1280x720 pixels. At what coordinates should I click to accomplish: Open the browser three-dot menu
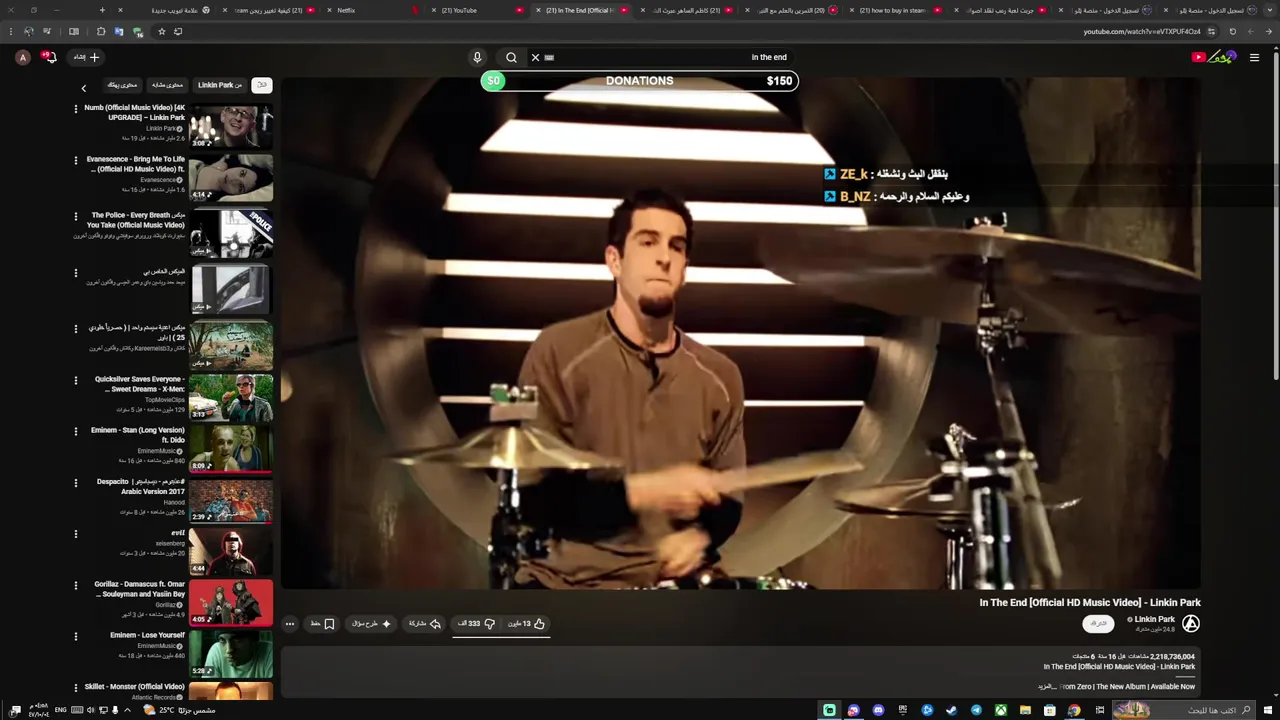10,31
